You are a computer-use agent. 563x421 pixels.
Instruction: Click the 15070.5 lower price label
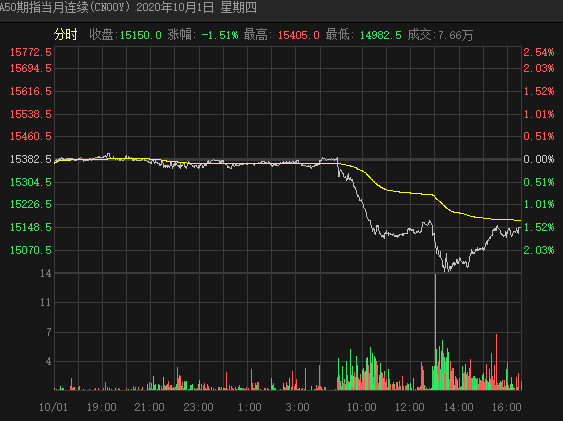(31, 250)
